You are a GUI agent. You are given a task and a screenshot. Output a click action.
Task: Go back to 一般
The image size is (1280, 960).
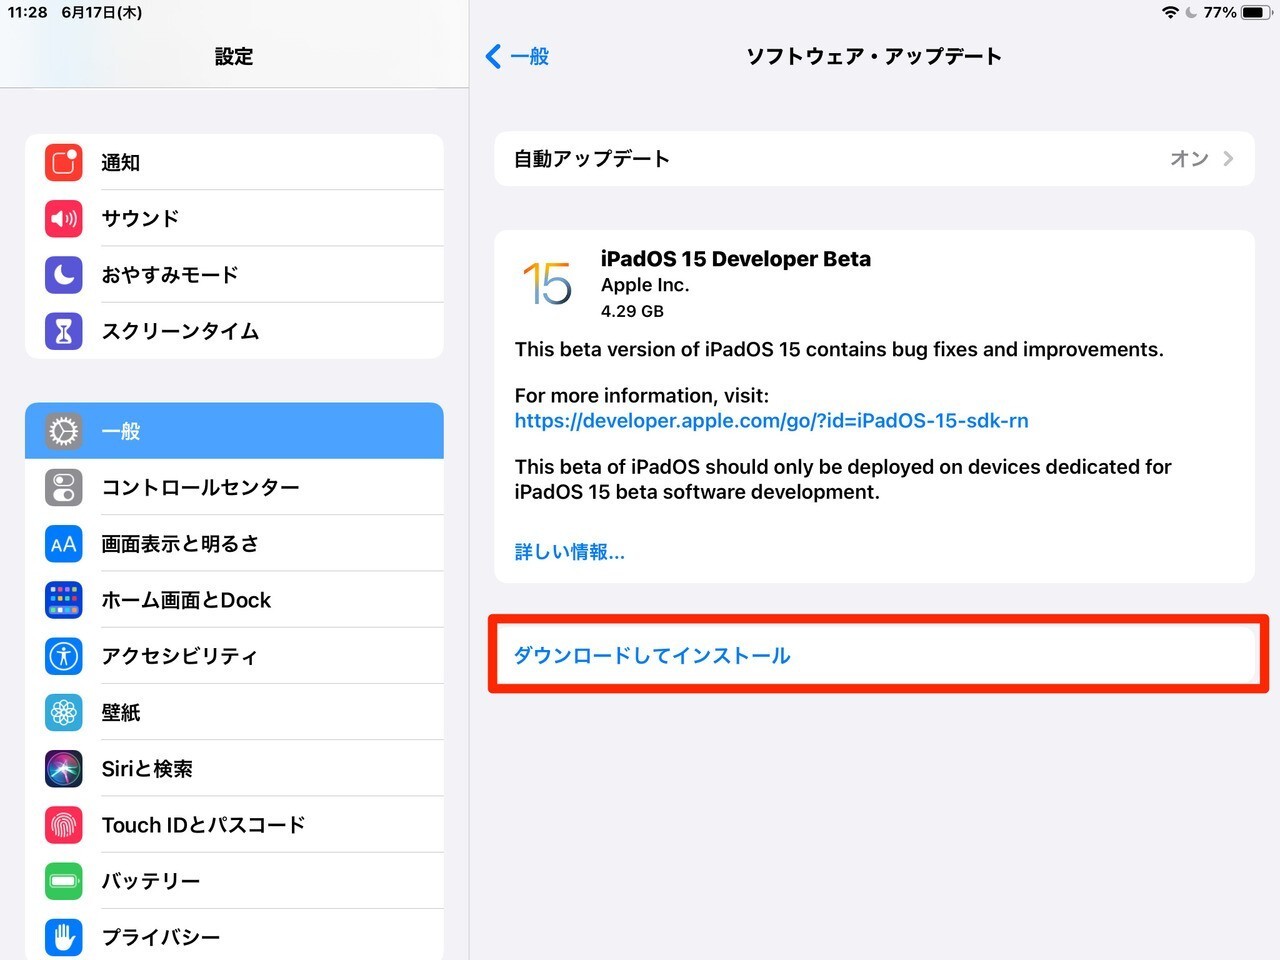(517, 56)
